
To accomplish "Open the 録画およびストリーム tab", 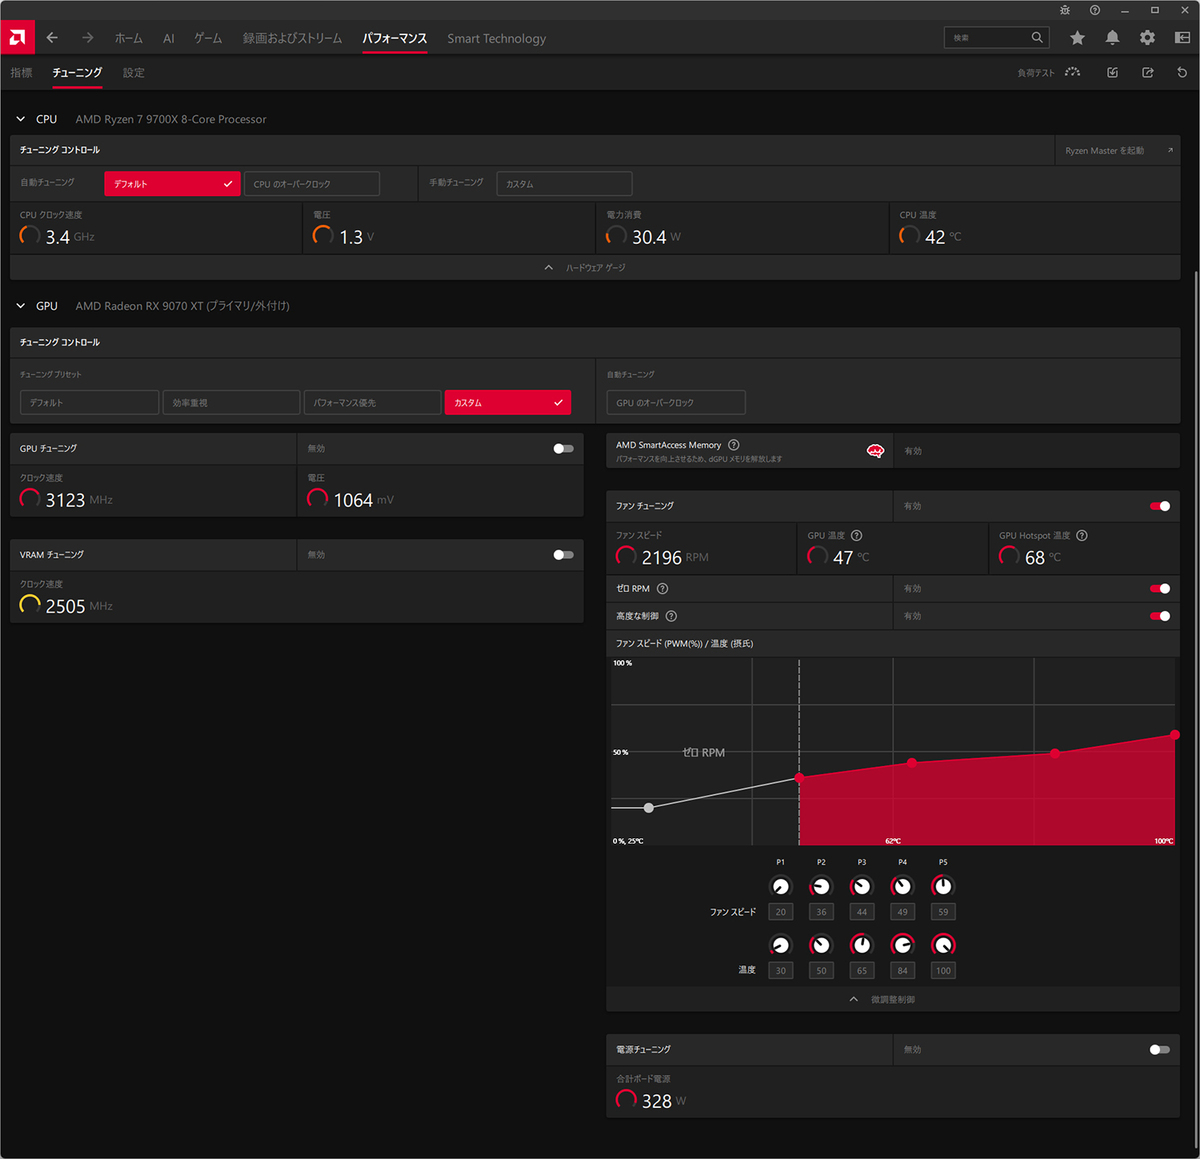I will pos(292,38).
